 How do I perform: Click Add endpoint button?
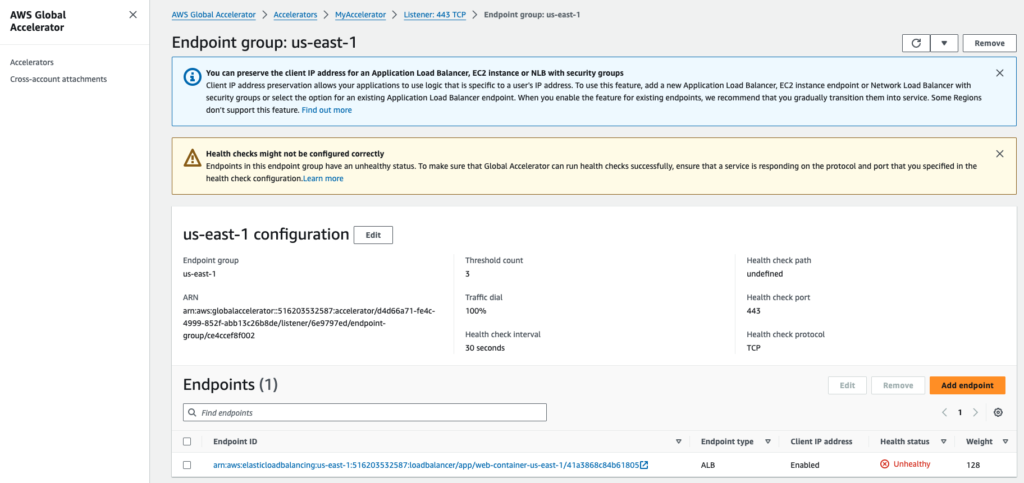click(x=967, y=385)
